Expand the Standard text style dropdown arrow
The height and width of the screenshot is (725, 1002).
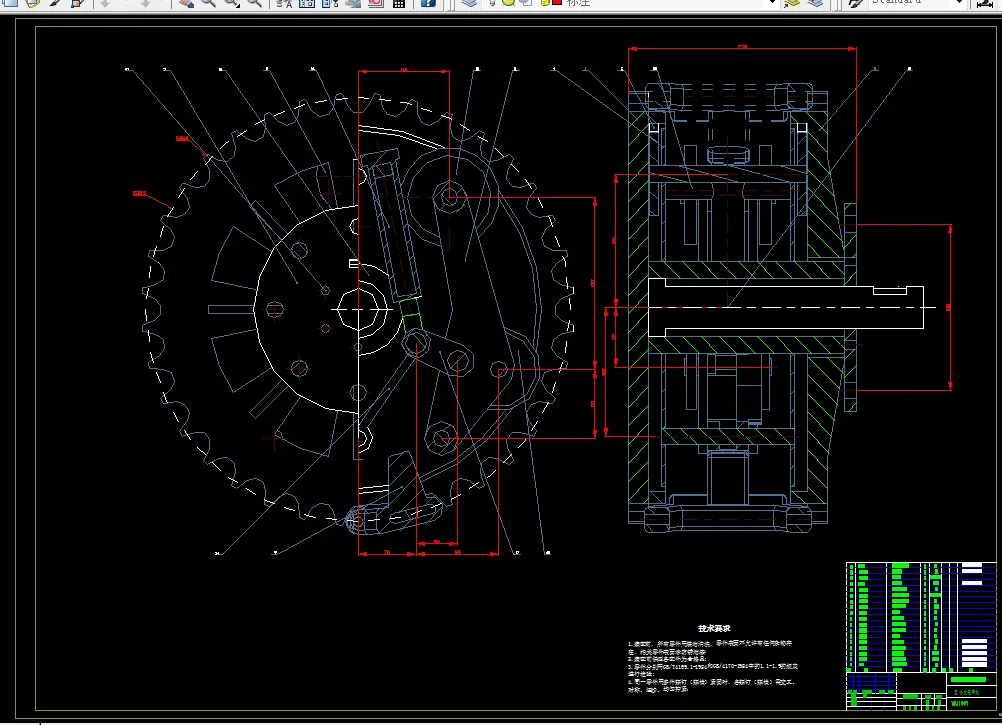click(959, 3)
